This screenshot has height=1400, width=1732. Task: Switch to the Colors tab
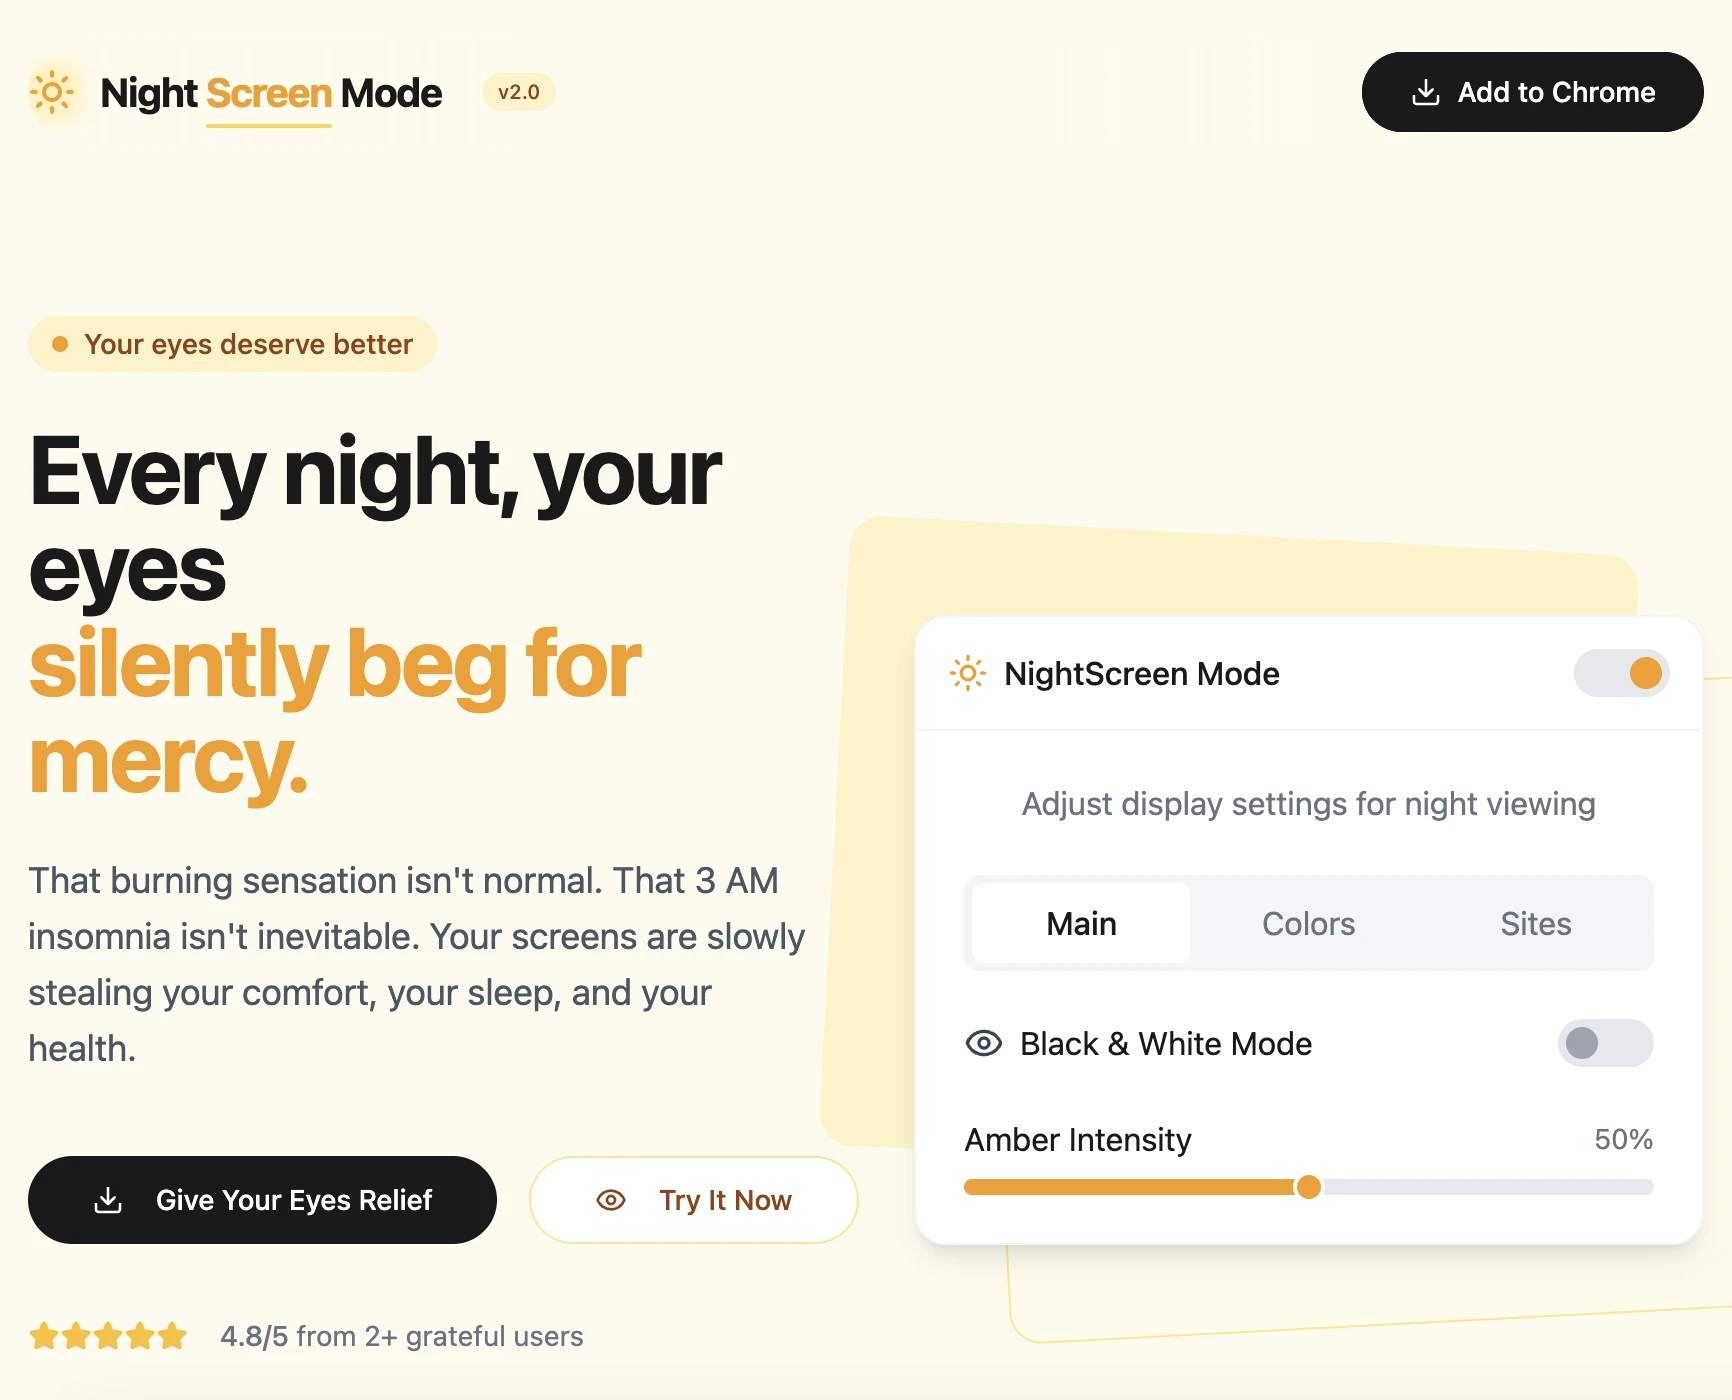pos(1308,923)
